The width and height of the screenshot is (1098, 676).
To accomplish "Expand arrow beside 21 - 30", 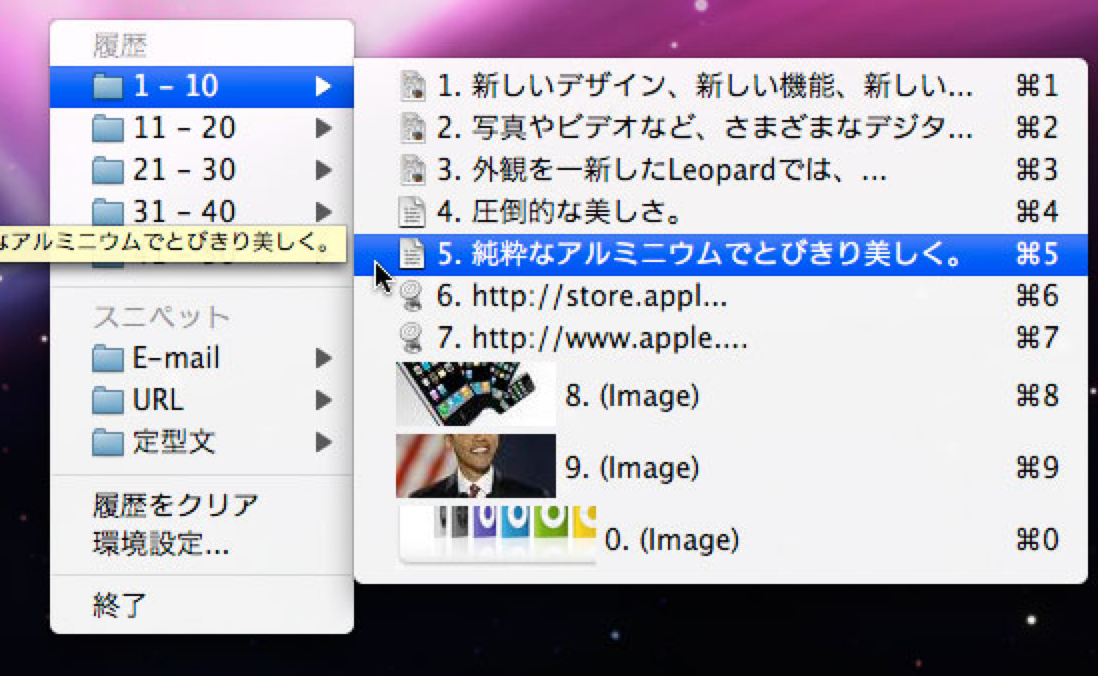I will tap(323, 170).
